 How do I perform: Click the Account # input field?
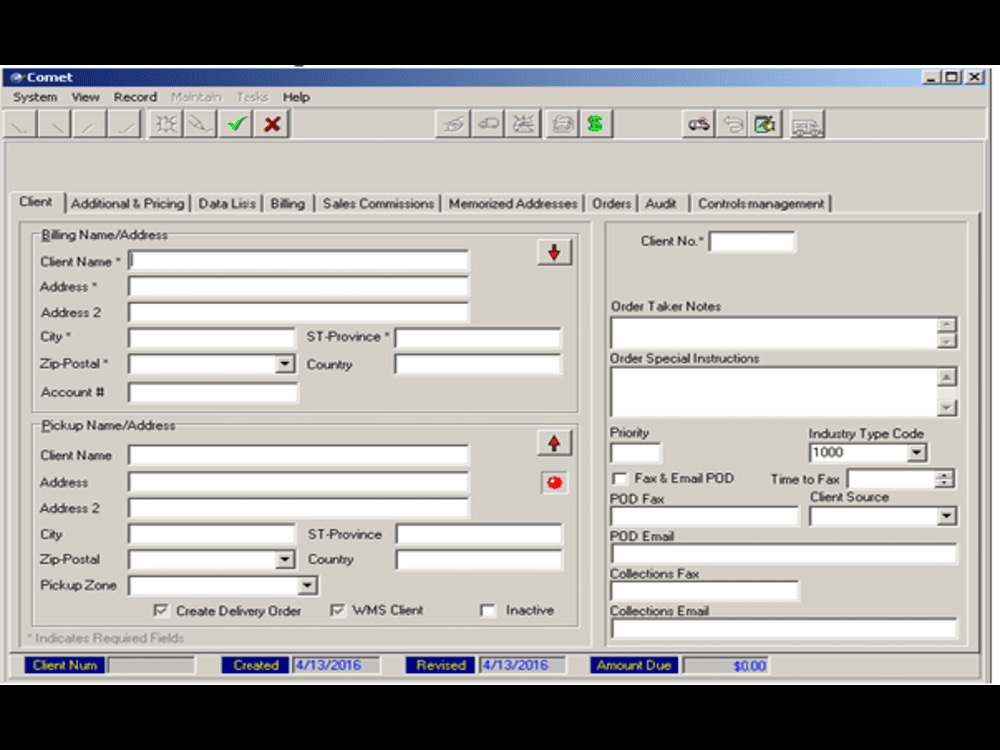(212, 393)
